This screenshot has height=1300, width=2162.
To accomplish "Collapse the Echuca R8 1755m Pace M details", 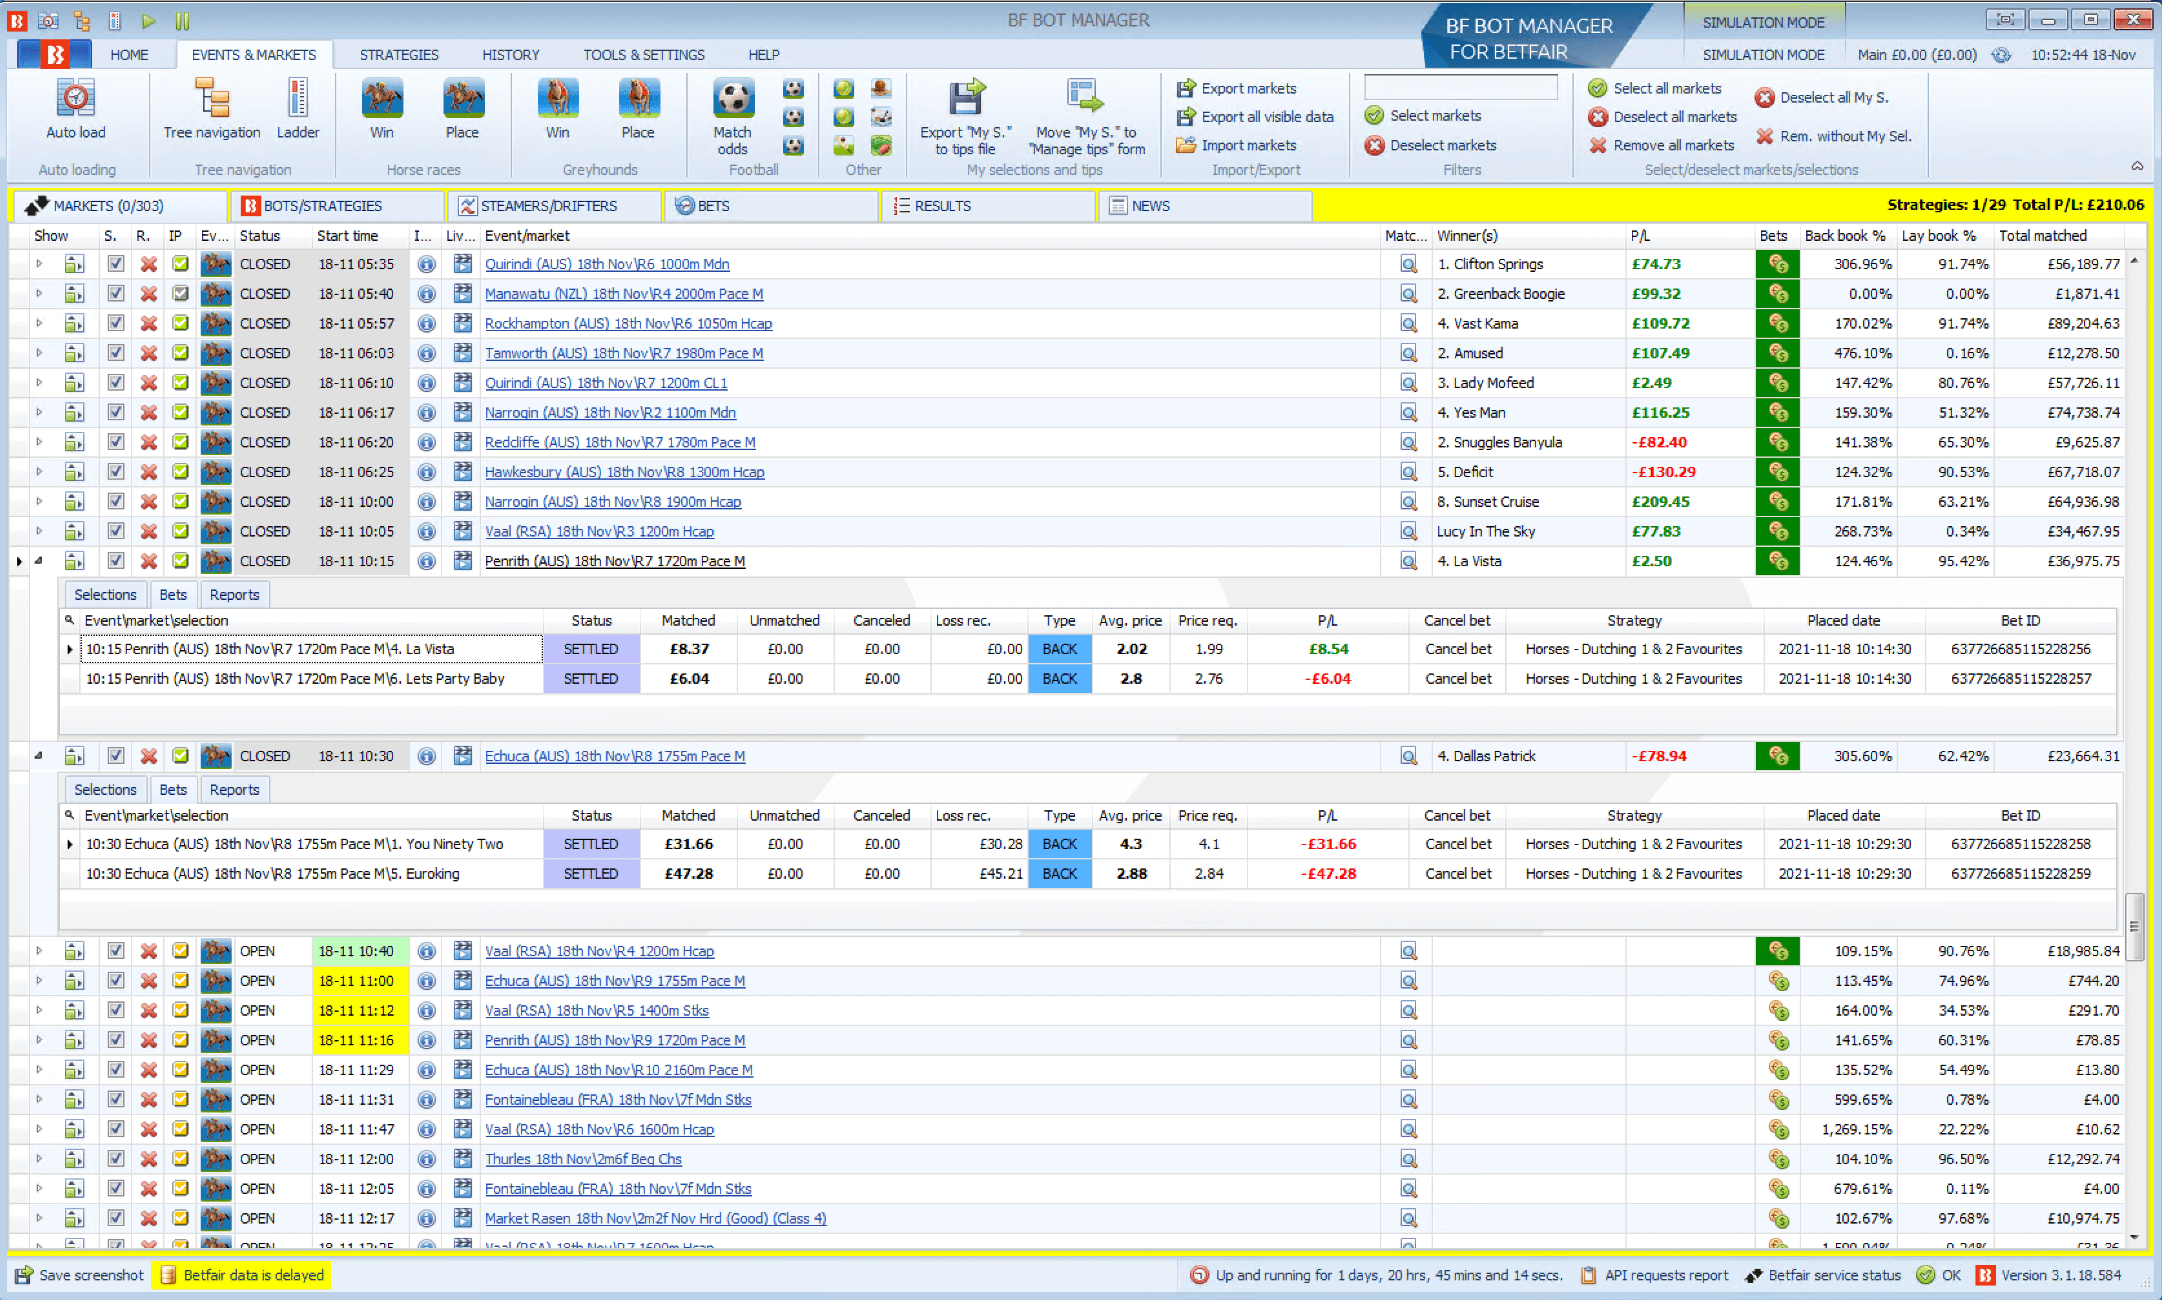I will (x=39, y=756).
